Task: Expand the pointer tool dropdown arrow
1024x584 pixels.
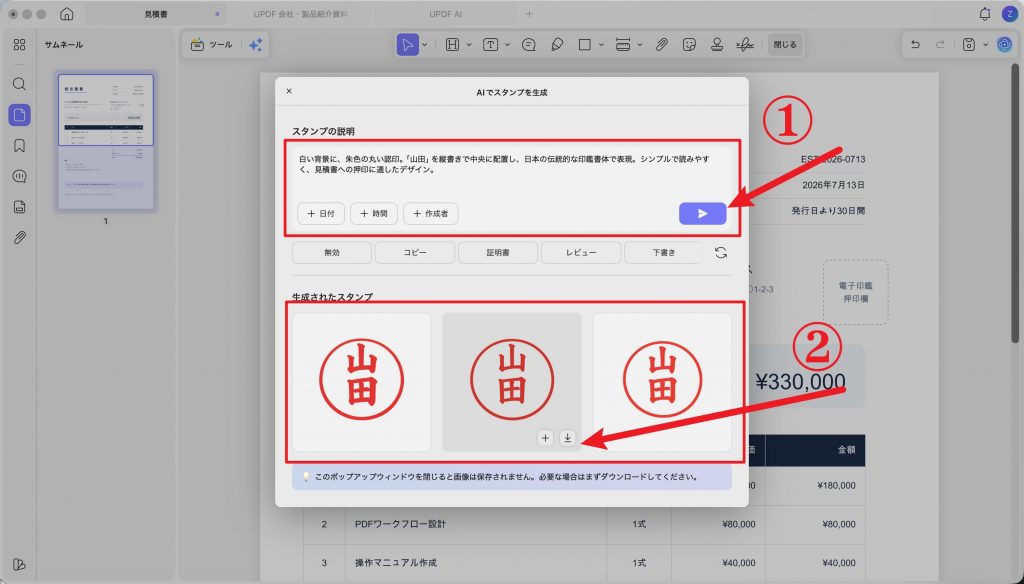Action: click(424, 45)
